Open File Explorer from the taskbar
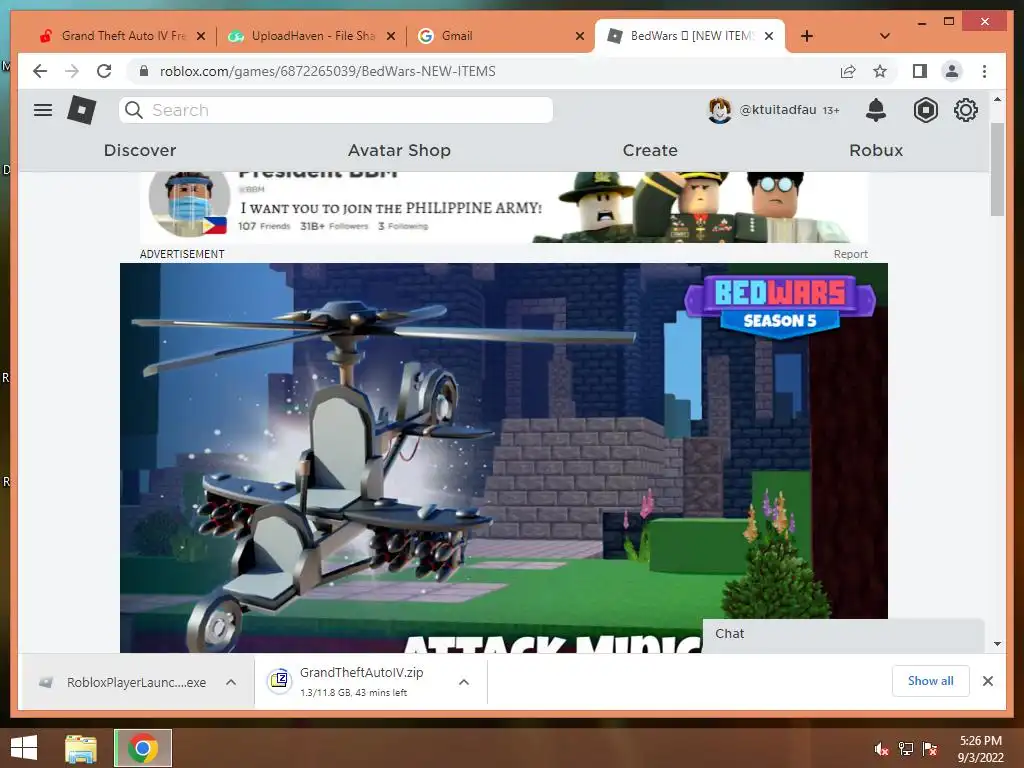Image resolution: width=1024 pixels, height=768 pixels. pyautogui.click(x=81, y=748)
